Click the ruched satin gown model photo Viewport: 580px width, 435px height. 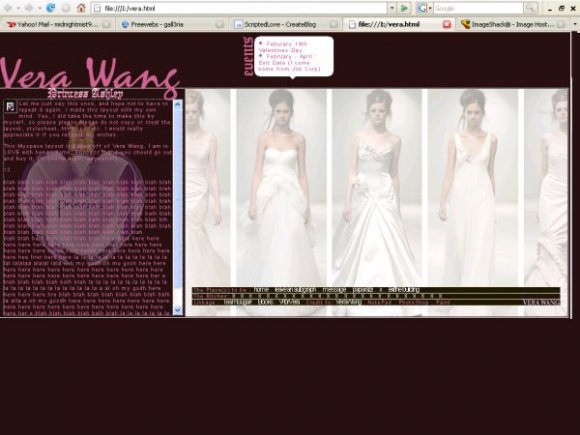[x=377, y=202]
